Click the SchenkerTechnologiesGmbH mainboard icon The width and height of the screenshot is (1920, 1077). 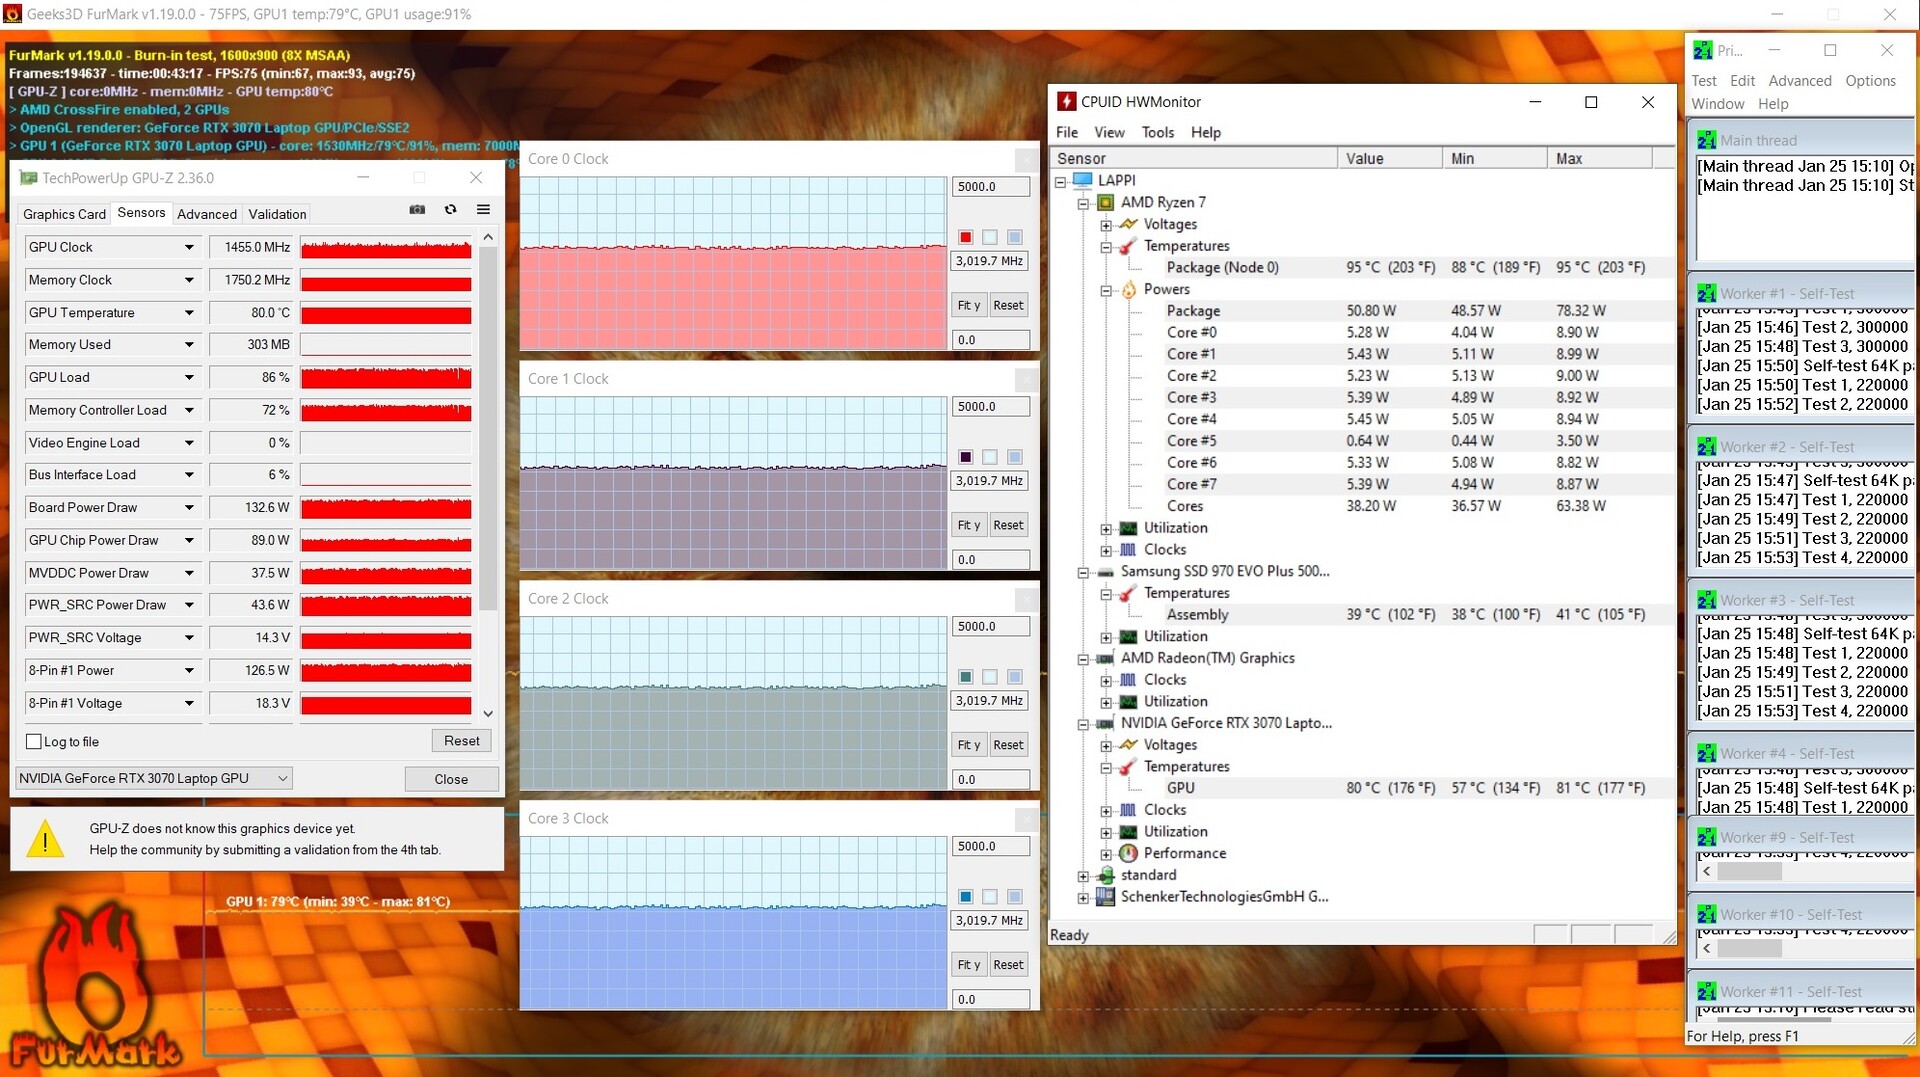pyautogui.click(x=1105, y=897)
